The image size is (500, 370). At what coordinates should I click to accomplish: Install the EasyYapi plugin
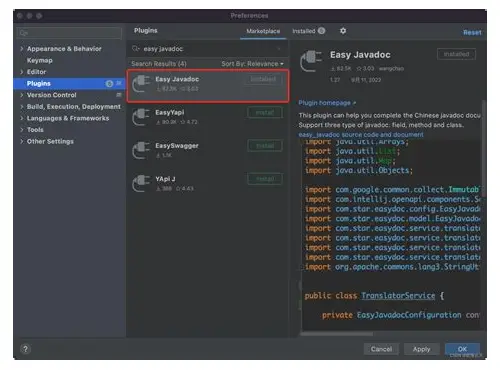265,113
